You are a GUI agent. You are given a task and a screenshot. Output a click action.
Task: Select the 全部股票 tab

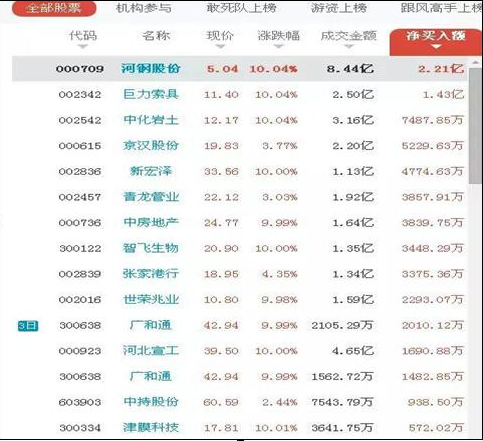point(54,8)
